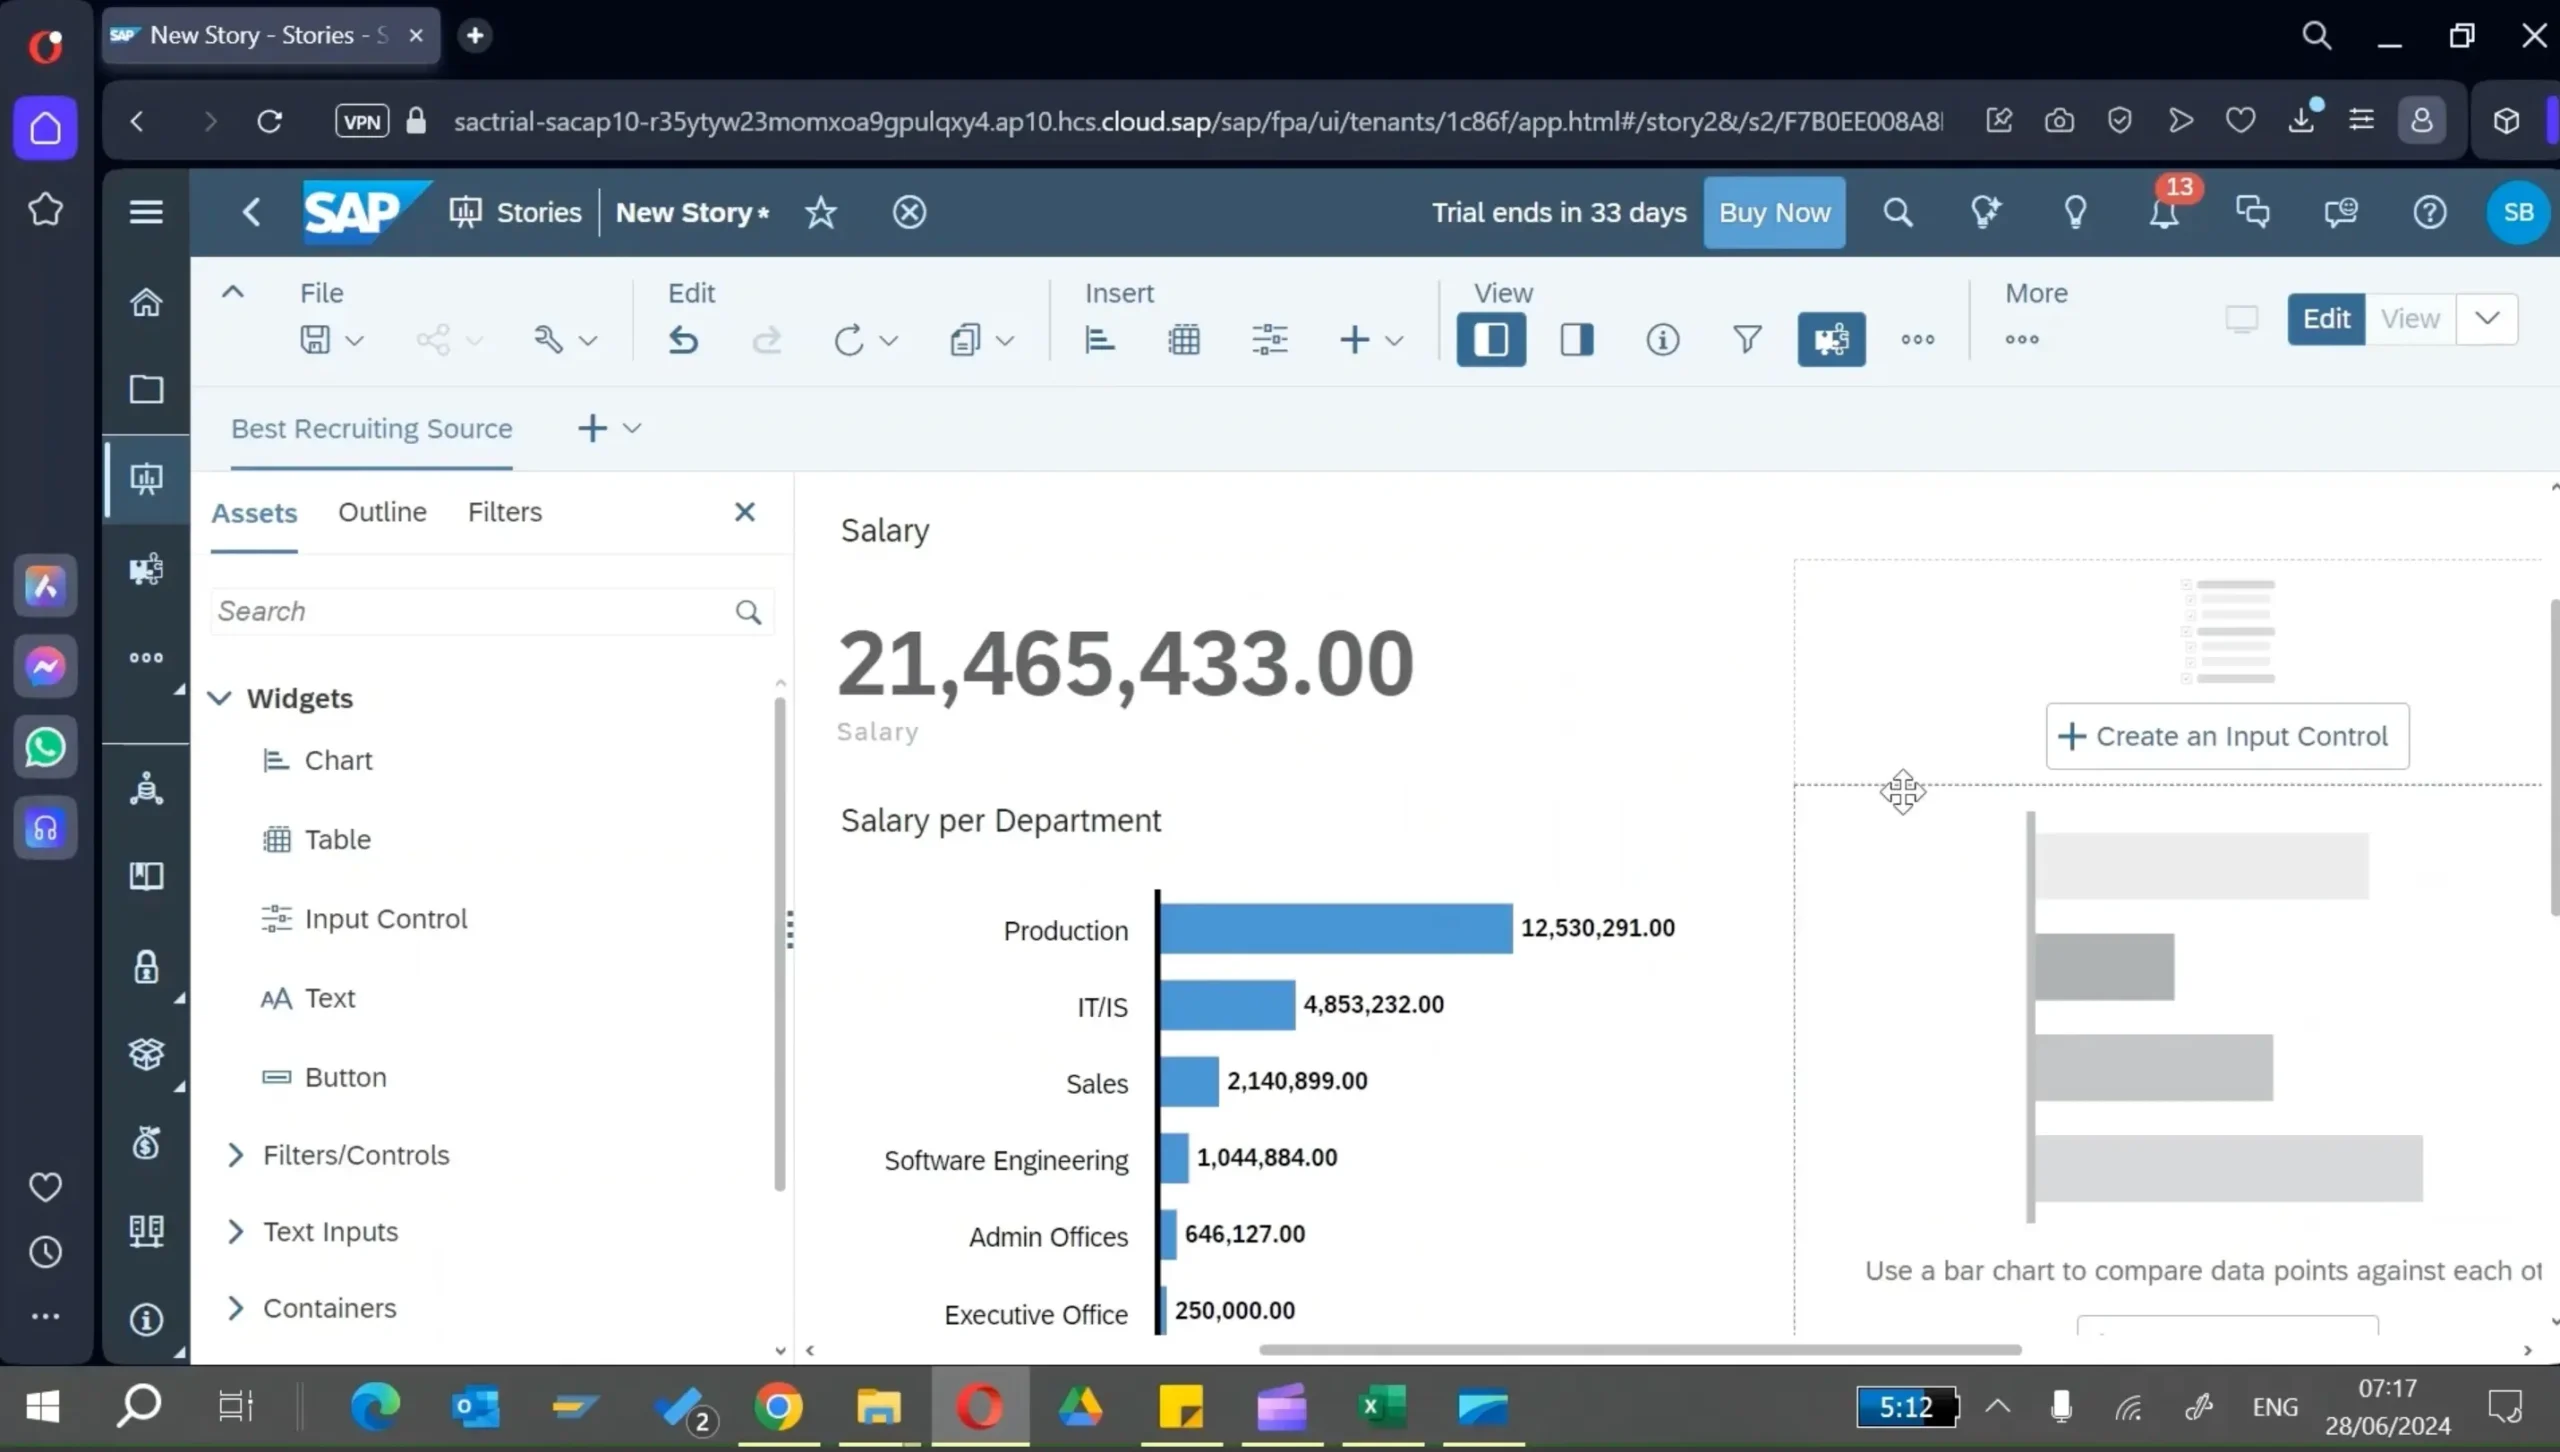Click the Production bar in the chart
This screenshot has height=1452, width=2560.
[1337, 929]
